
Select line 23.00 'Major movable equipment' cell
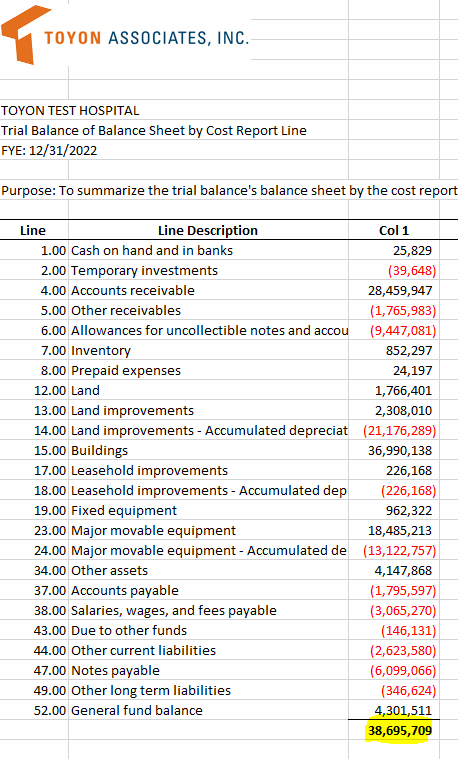click(x=208, y=531)
